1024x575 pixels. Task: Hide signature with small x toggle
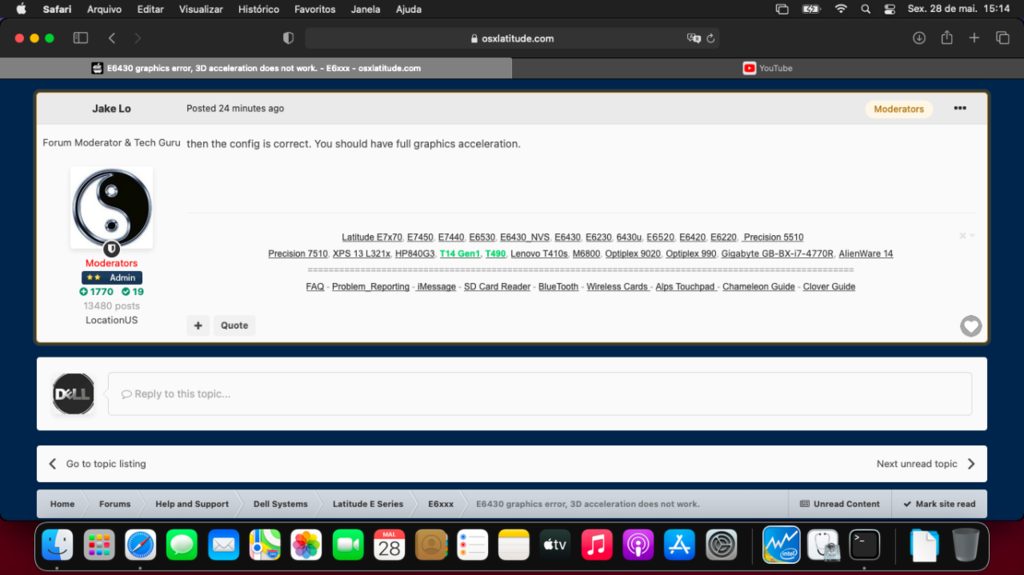click(967, 235)
